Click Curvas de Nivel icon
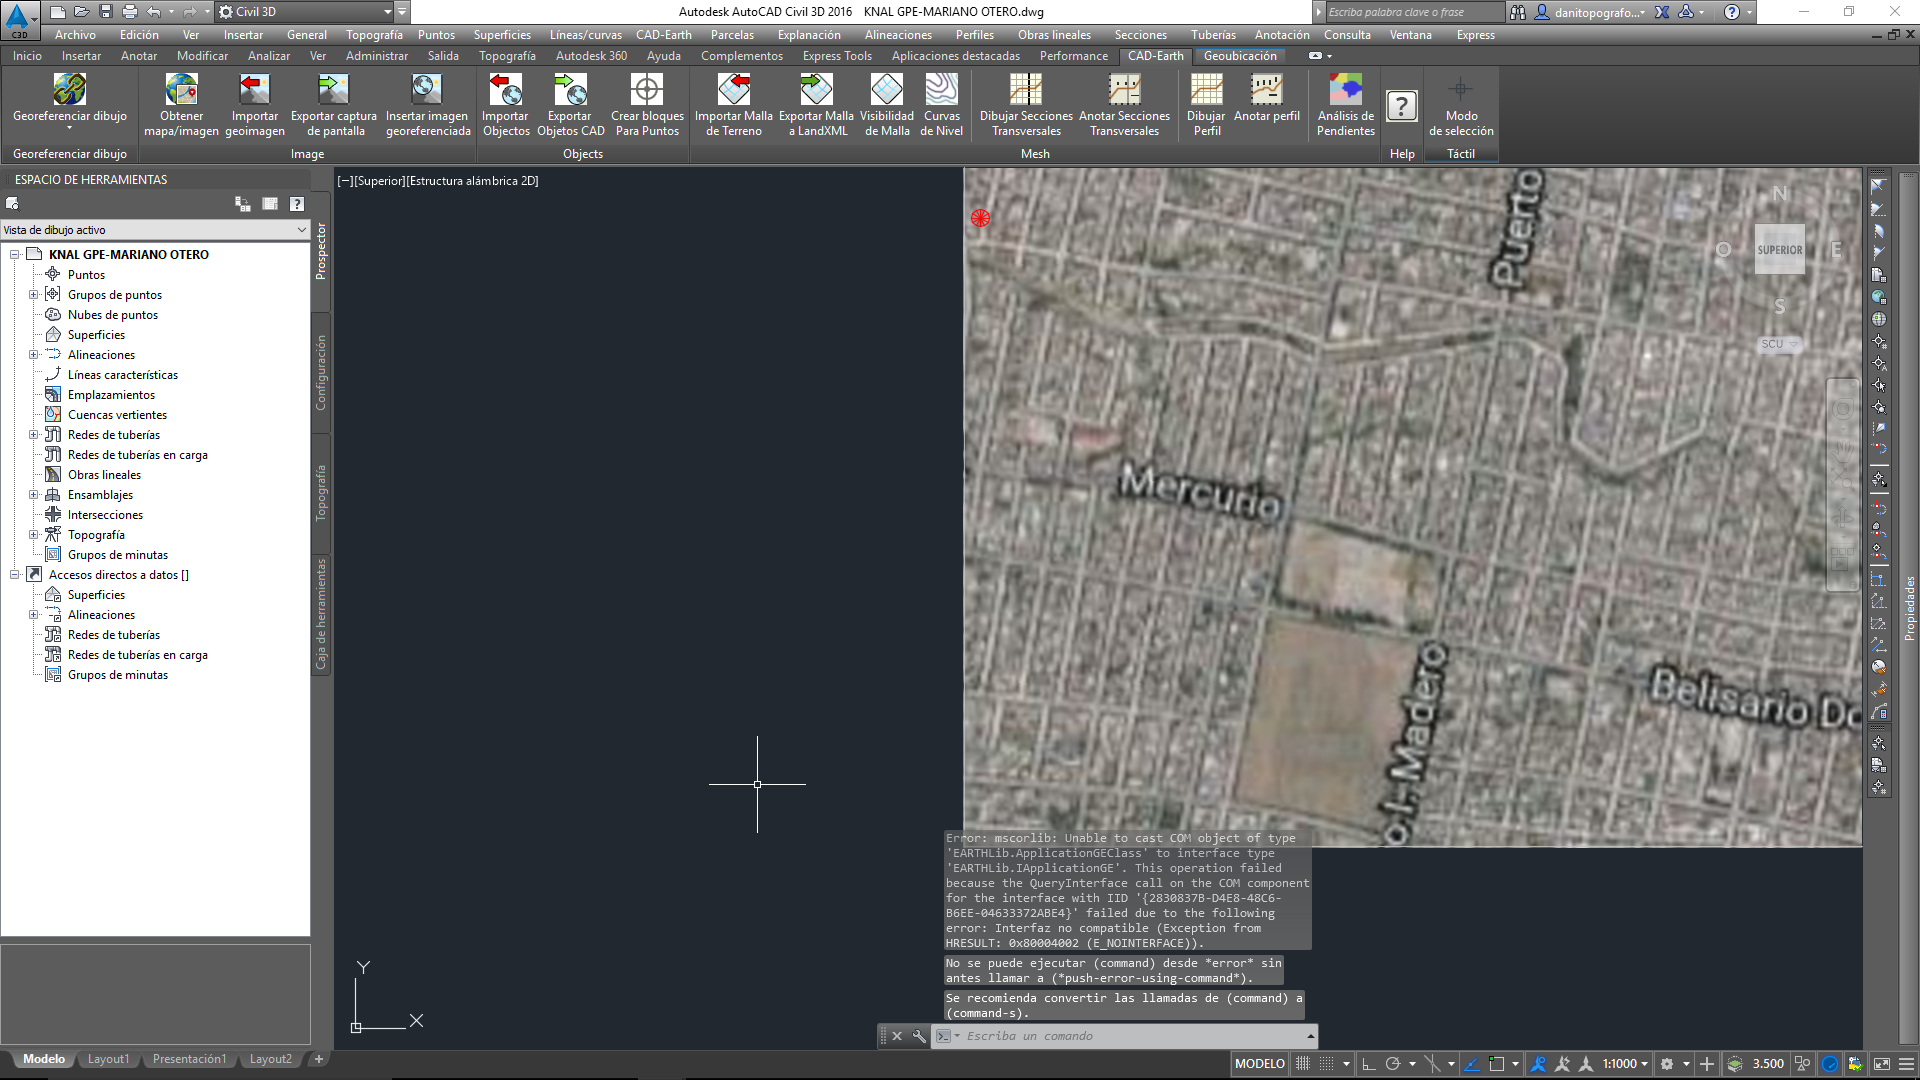This screenshot has width=1920, height=1080. point(941,90)
